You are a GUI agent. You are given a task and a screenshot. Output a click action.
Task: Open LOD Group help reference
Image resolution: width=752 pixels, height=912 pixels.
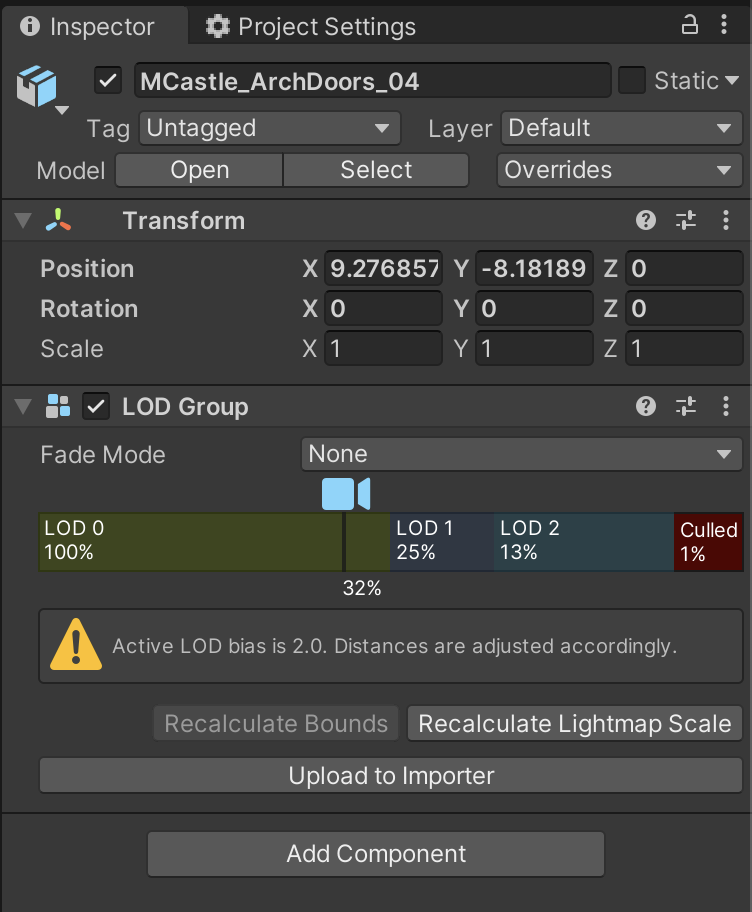click(x=646, y=406)
